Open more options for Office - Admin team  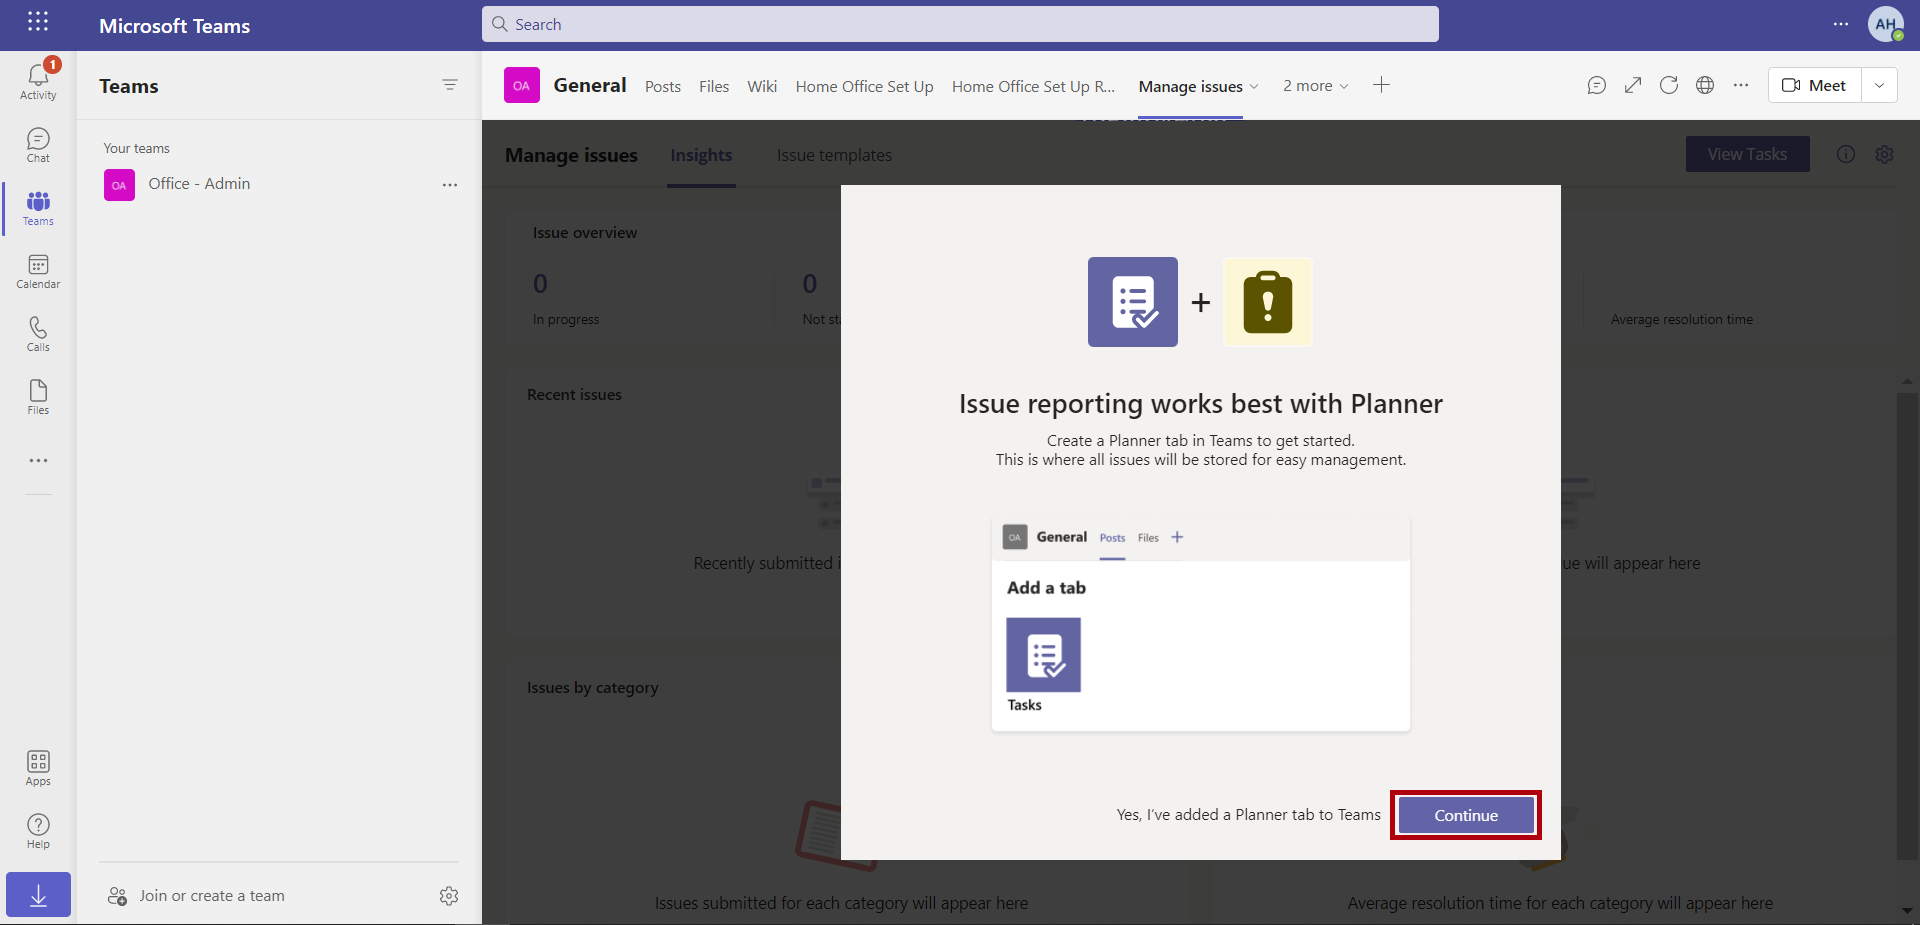(x=450, y=185)
